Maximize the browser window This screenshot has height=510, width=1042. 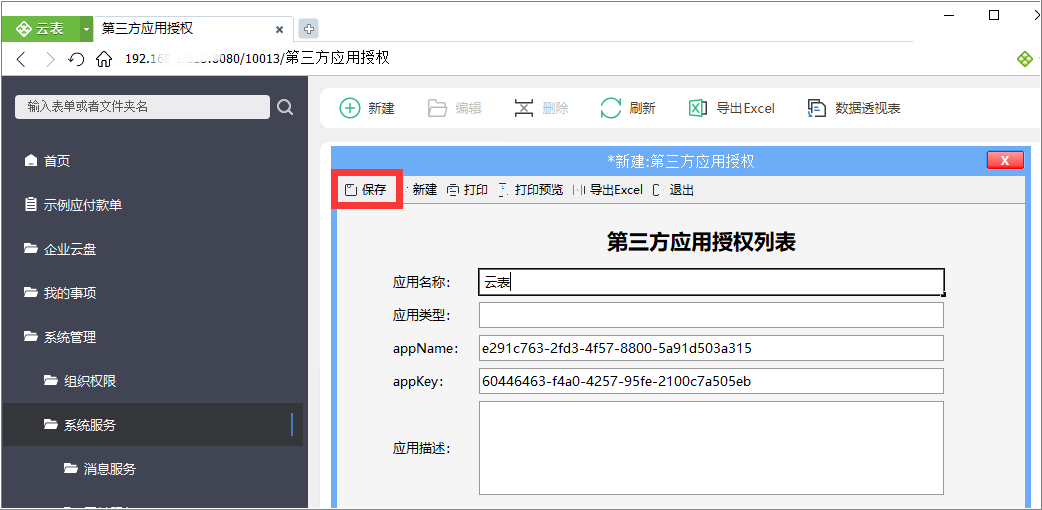pyautogui.click(x=994, y=15)
